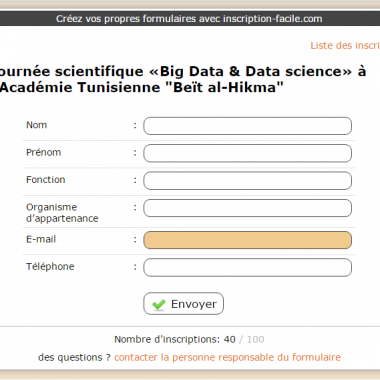Click the Organisme d'appartenance label
This screenshot has width=380, height=380.
62,213
